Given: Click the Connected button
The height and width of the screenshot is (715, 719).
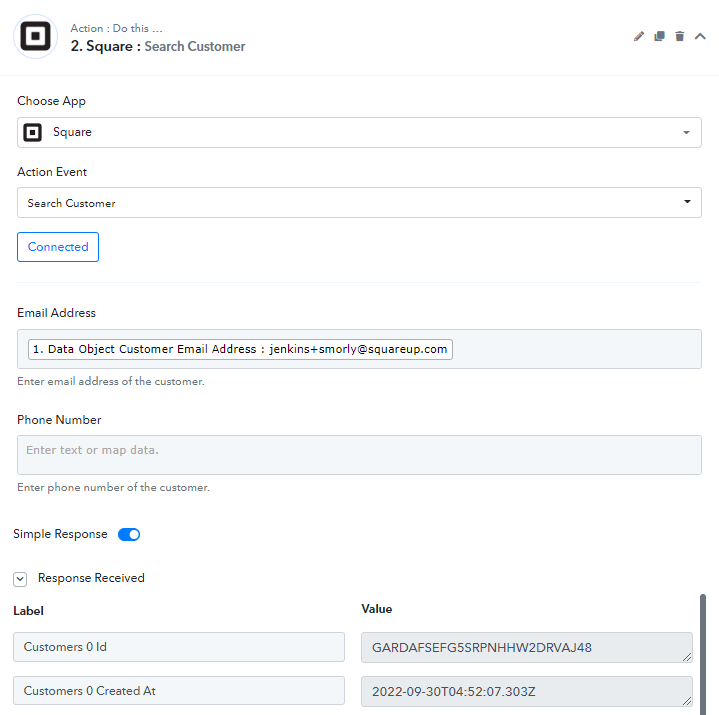Looking at the screenshot, I should [x=58, y=247].
